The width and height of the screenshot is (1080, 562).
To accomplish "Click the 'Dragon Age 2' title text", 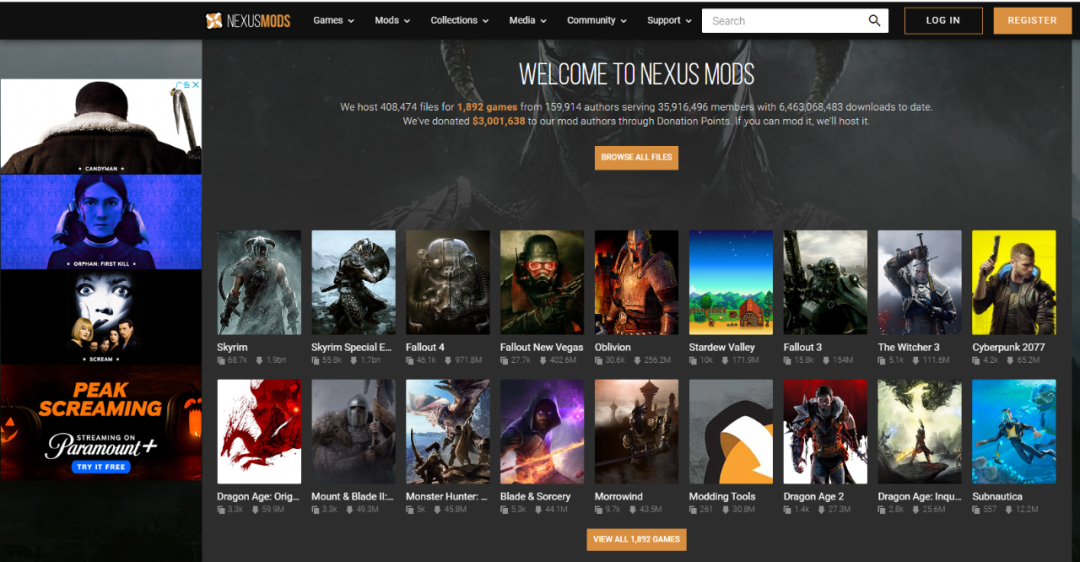I will [x=813, y=497].
